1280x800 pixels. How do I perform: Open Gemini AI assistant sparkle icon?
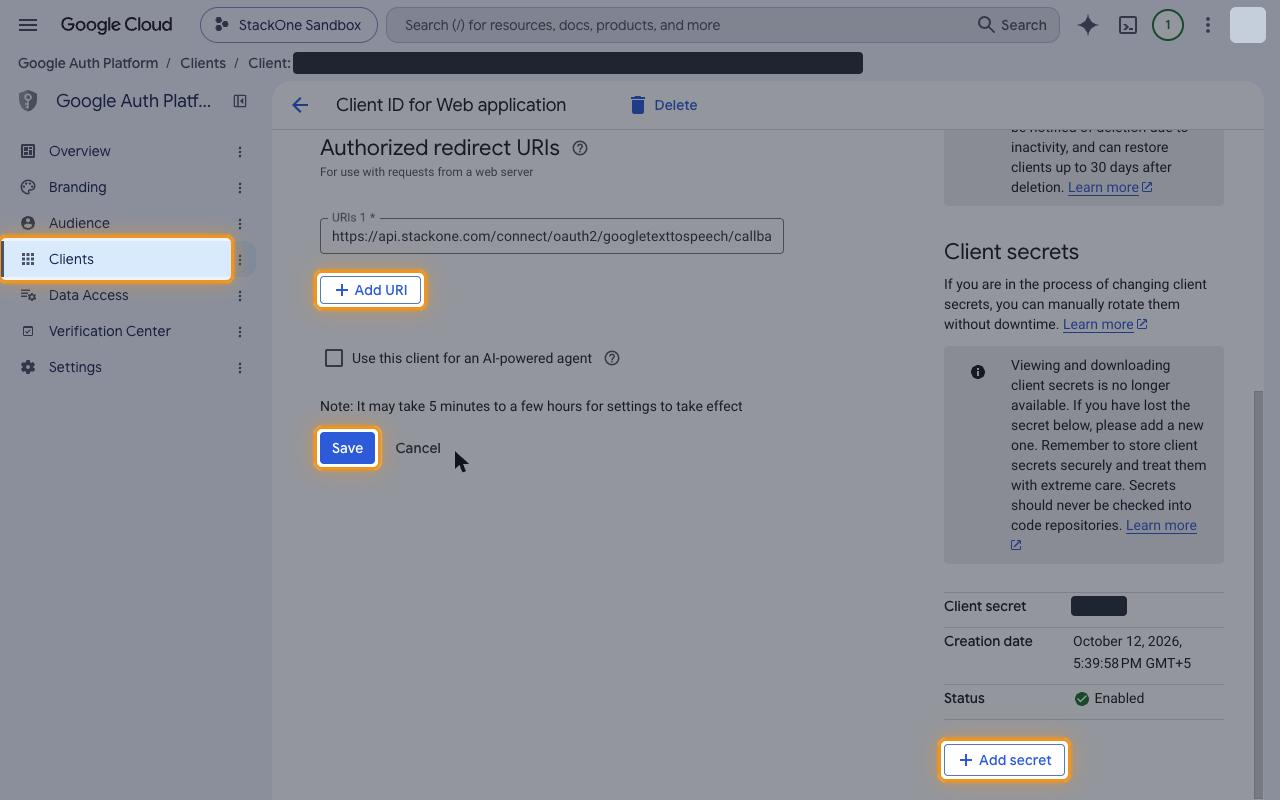(1088, 25)
